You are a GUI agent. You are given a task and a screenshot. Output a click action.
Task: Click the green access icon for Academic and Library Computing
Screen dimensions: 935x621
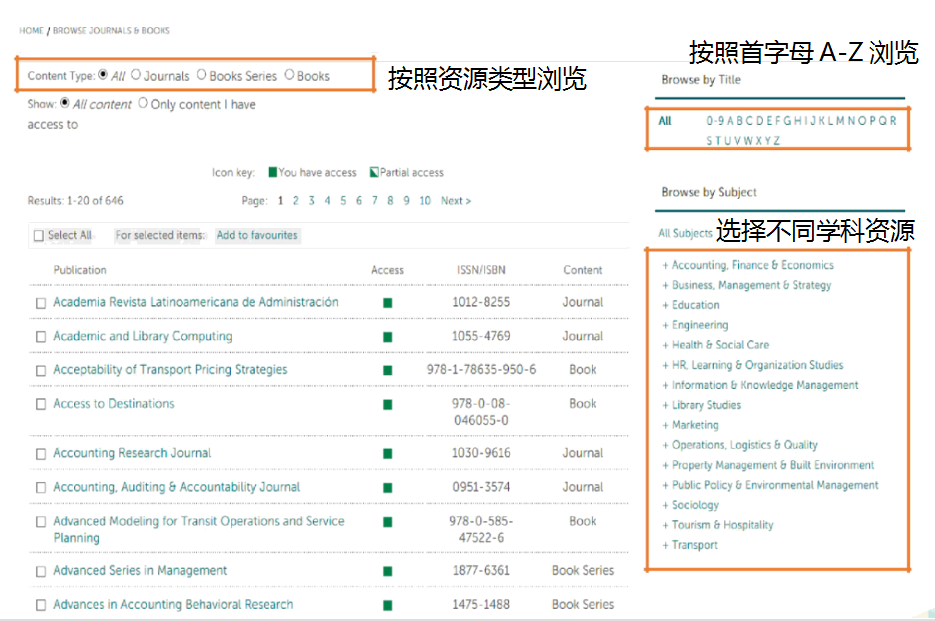[x=388, y=337]
